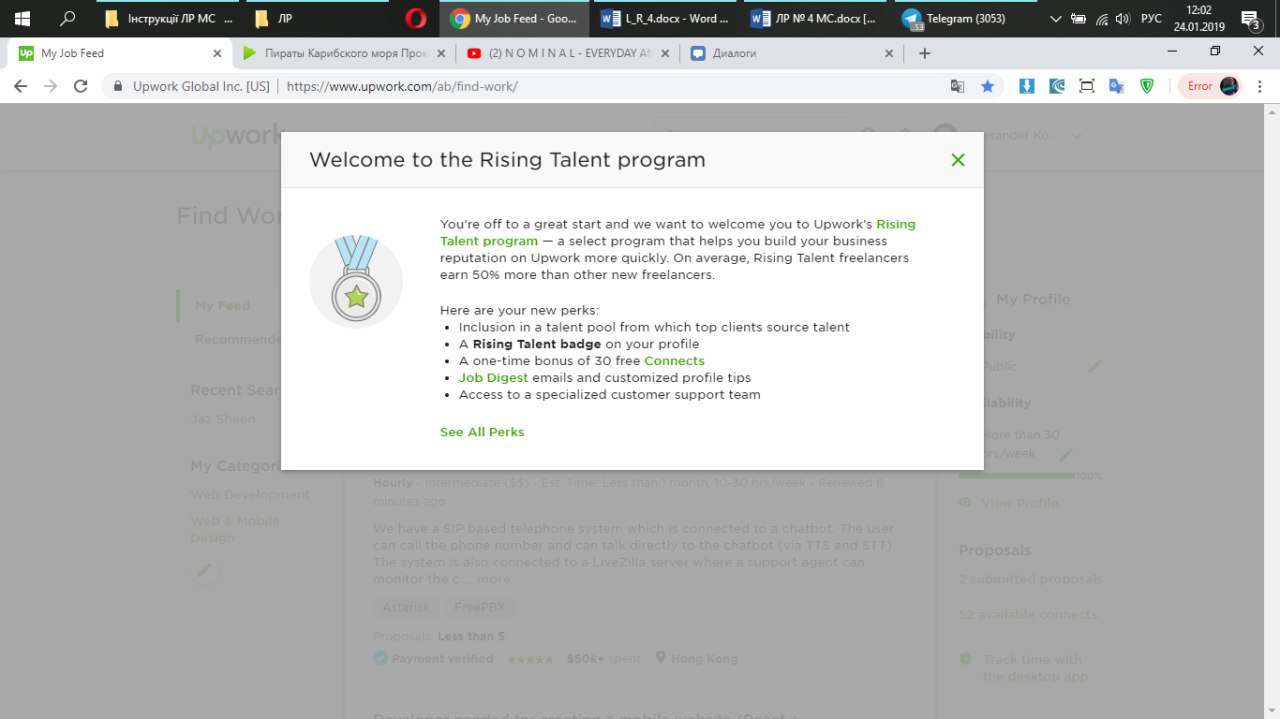Open the green Connects link
The width and height of the screenshot is (1280, 719).
674,361
